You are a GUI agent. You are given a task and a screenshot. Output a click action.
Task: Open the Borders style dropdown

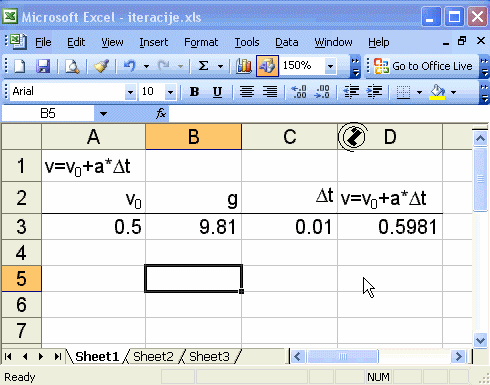(x=419, y=92)
